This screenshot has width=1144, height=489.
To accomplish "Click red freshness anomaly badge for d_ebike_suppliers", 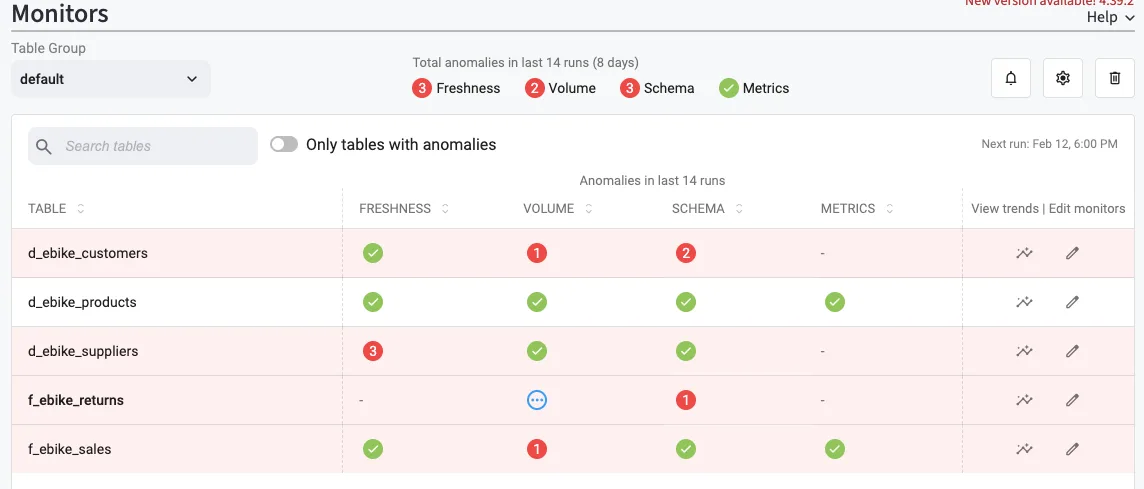I will (x=373, y=351).
